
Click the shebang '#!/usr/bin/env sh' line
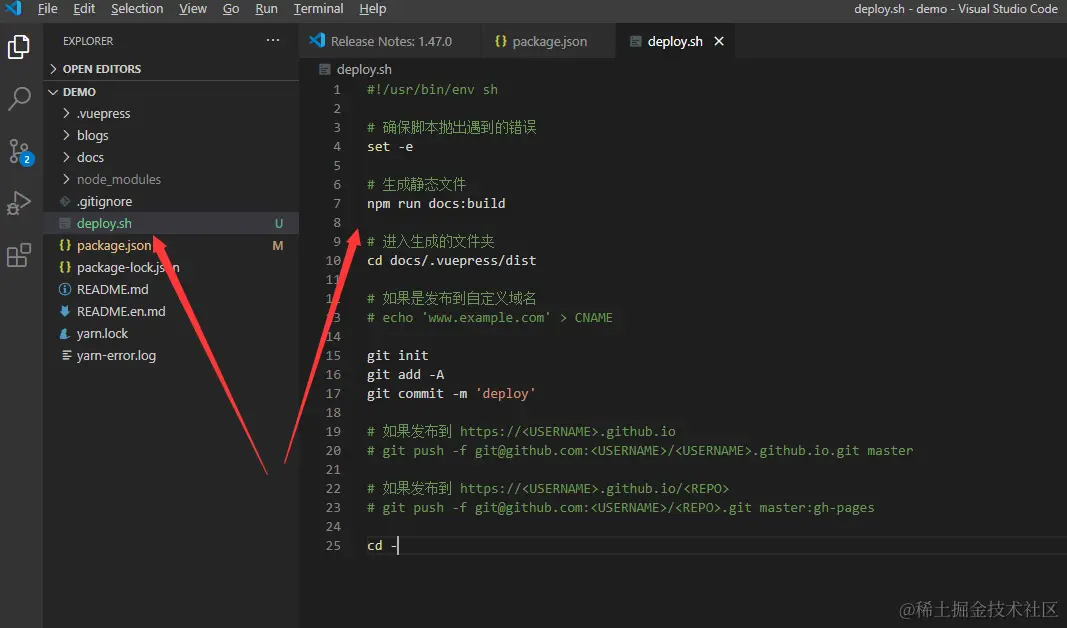point(432,89)
